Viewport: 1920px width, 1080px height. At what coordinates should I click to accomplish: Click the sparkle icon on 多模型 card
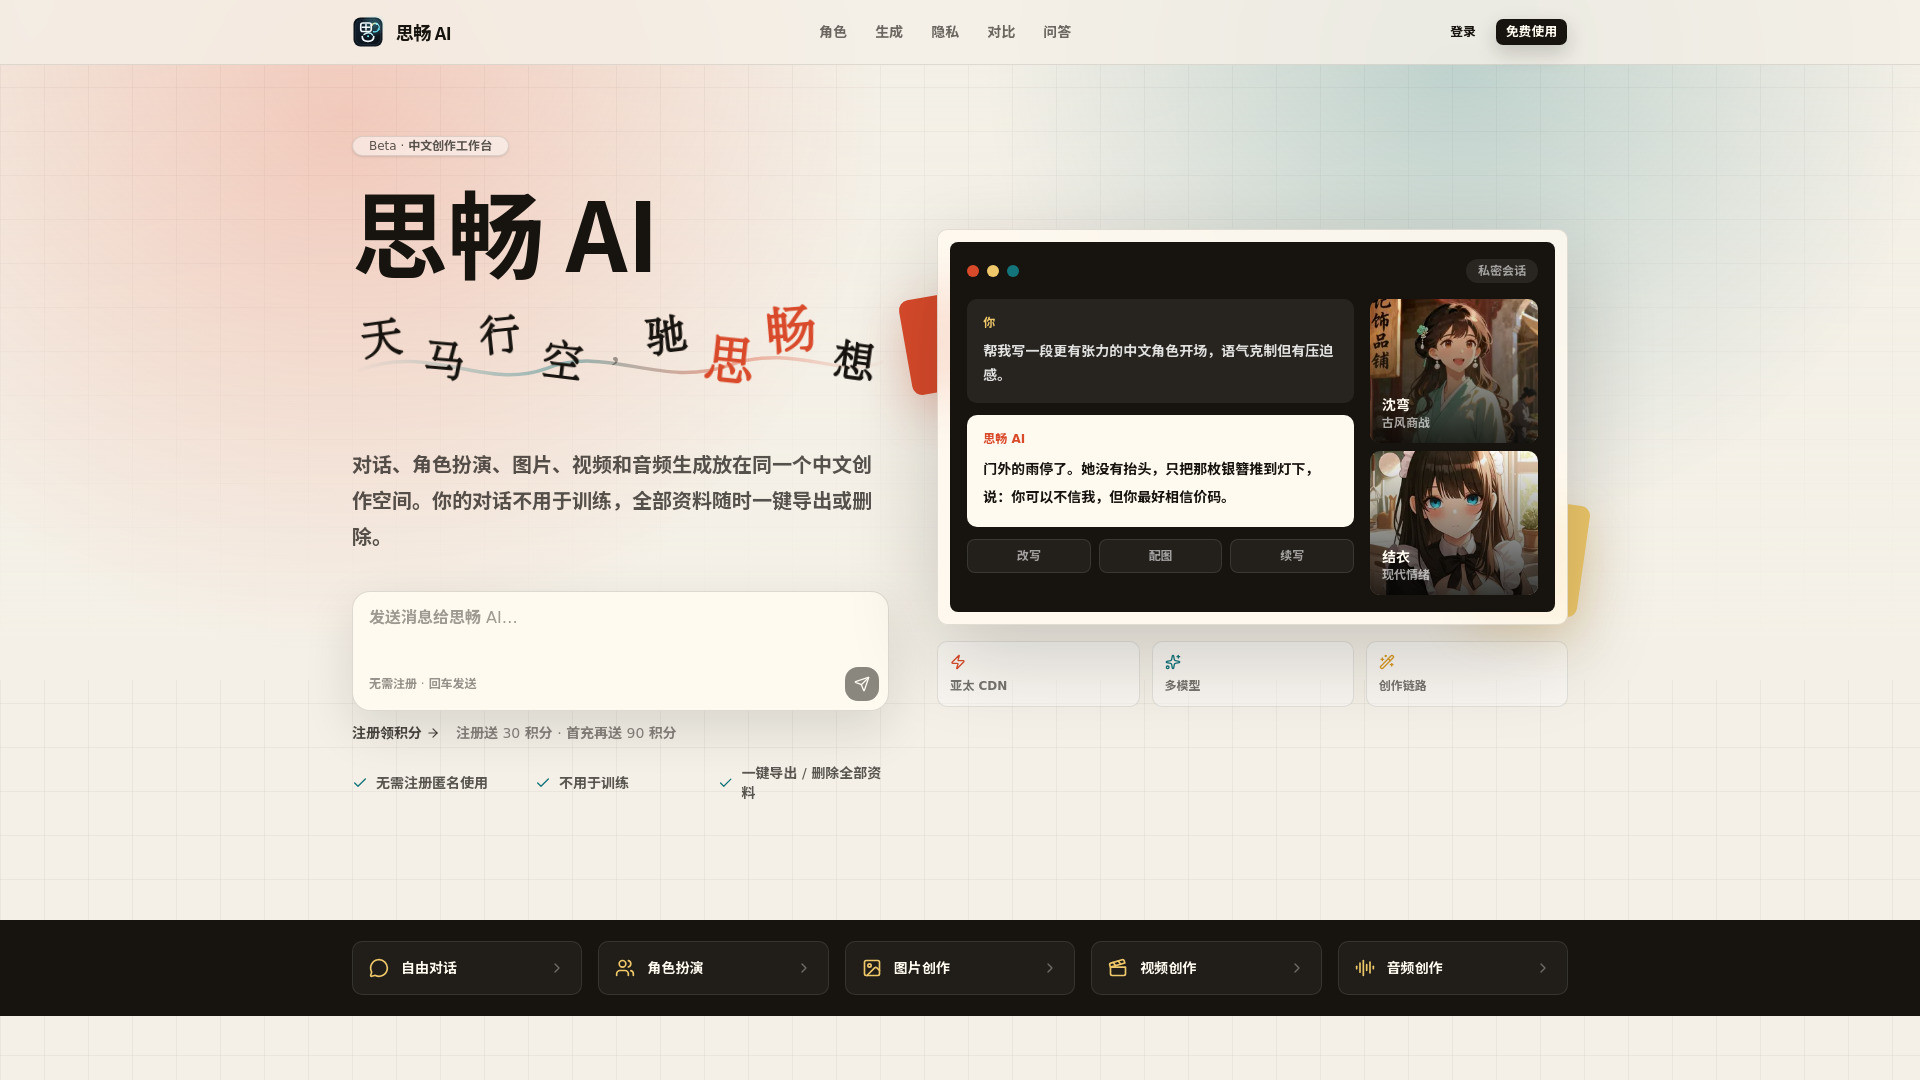coord(1173,662)
